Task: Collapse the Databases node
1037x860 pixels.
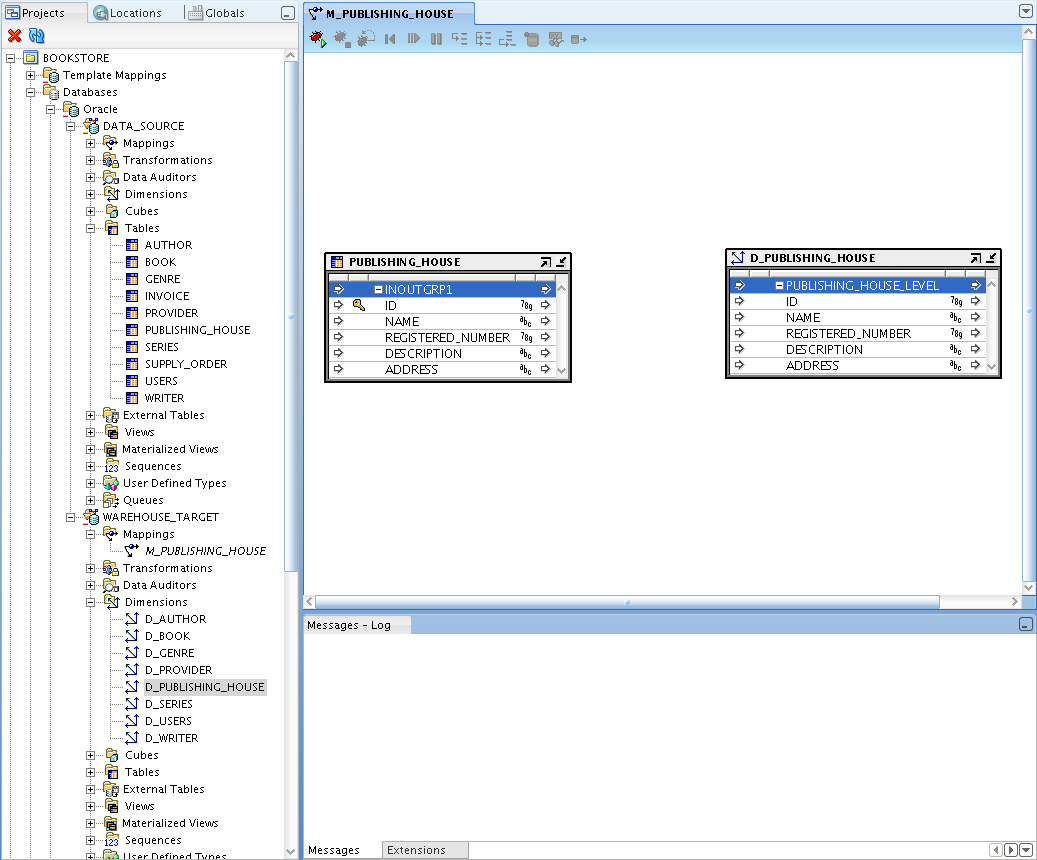Action: (x=30, y=93)
